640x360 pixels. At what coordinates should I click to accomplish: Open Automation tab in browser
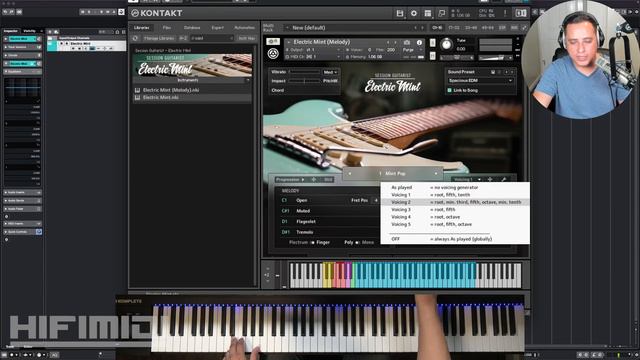244,28
